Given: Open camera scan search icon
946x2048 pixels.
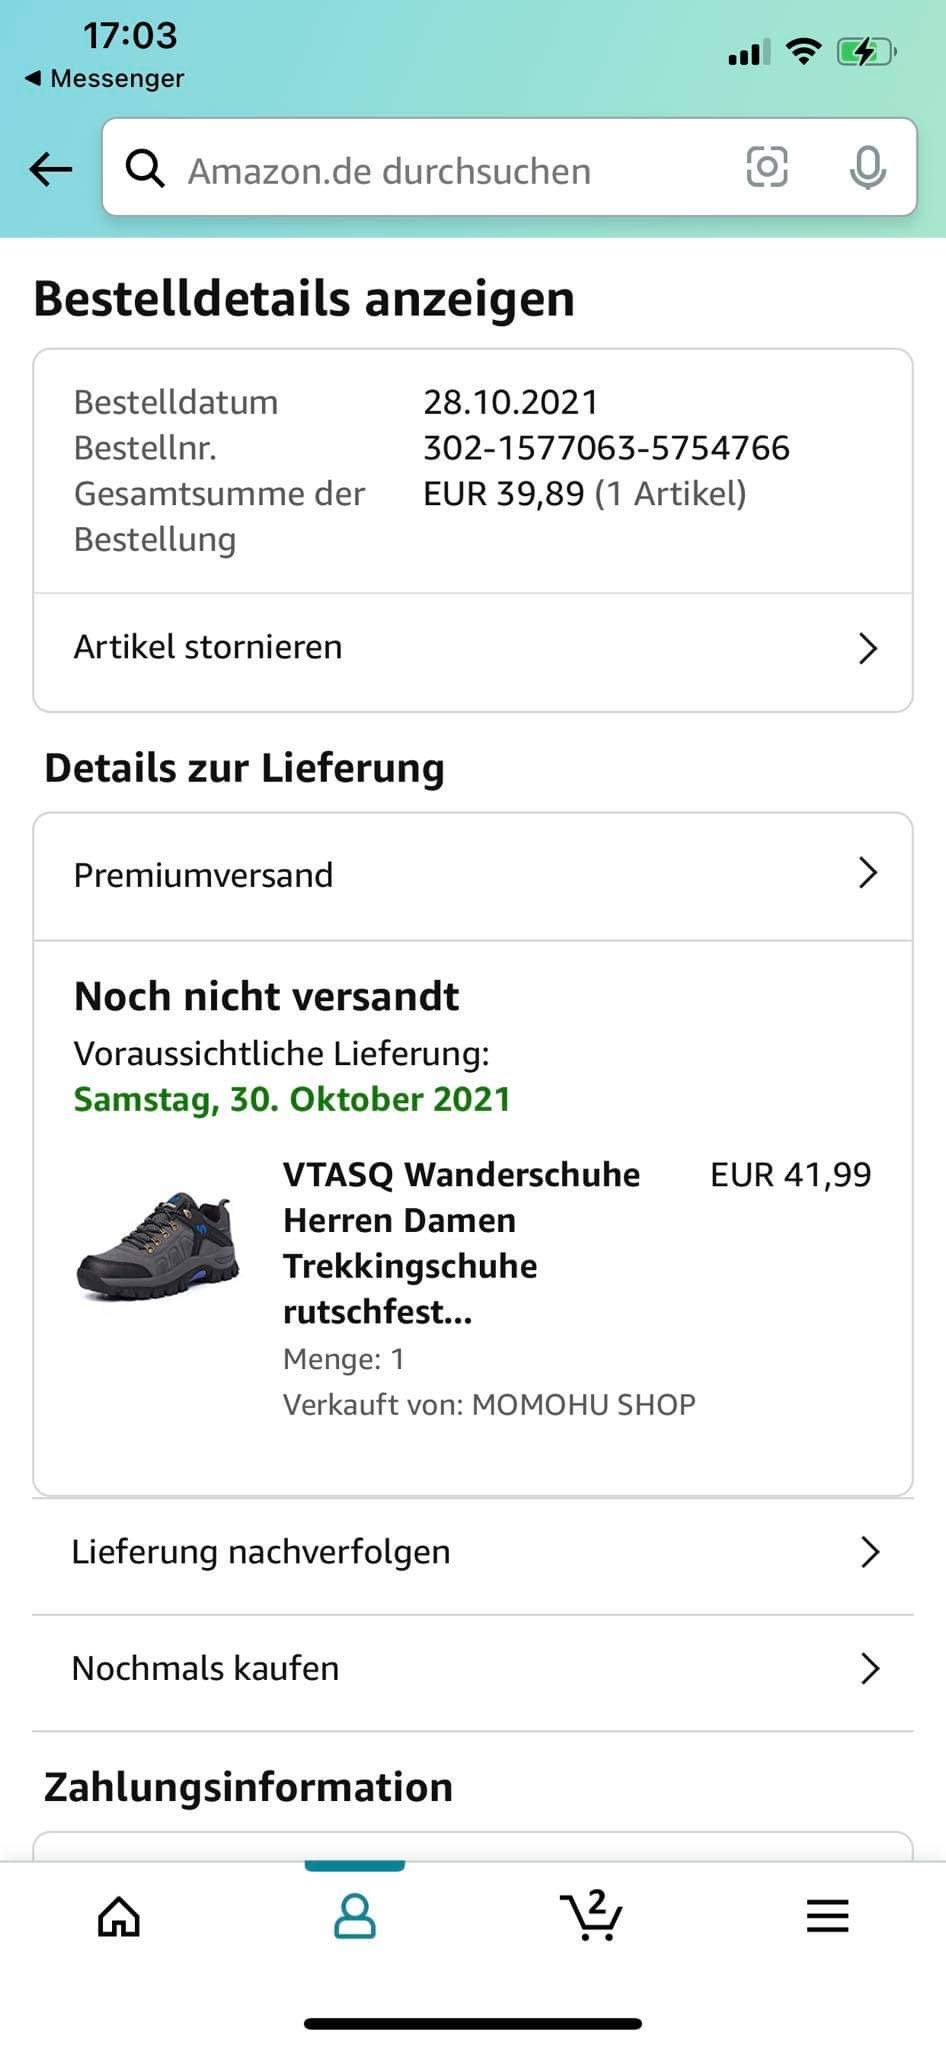Looking at the screenshot, I should click(x=767, y=167).
